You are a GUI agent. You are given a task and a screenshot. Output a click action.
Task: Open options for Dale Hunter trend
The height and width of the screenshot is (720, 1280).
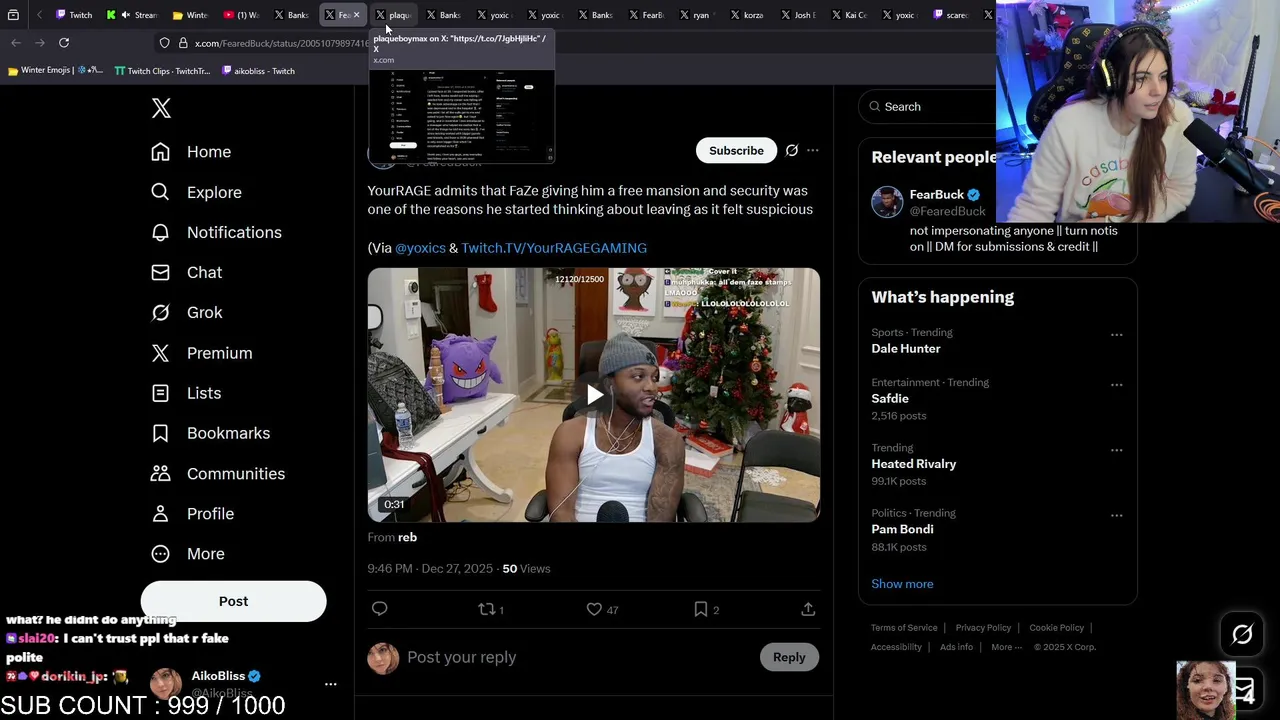1116,335
